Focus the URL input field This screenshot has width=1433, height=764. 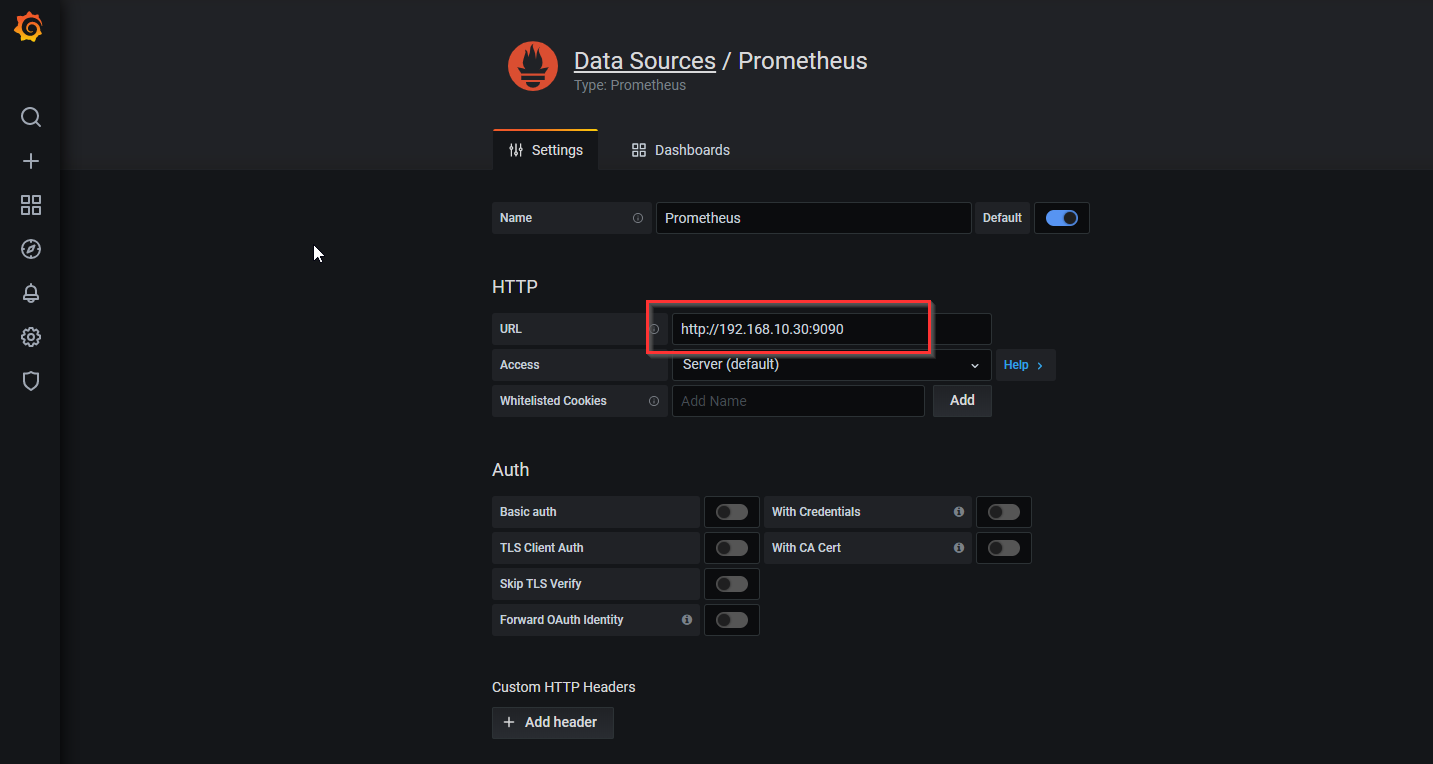coord(832,329)
